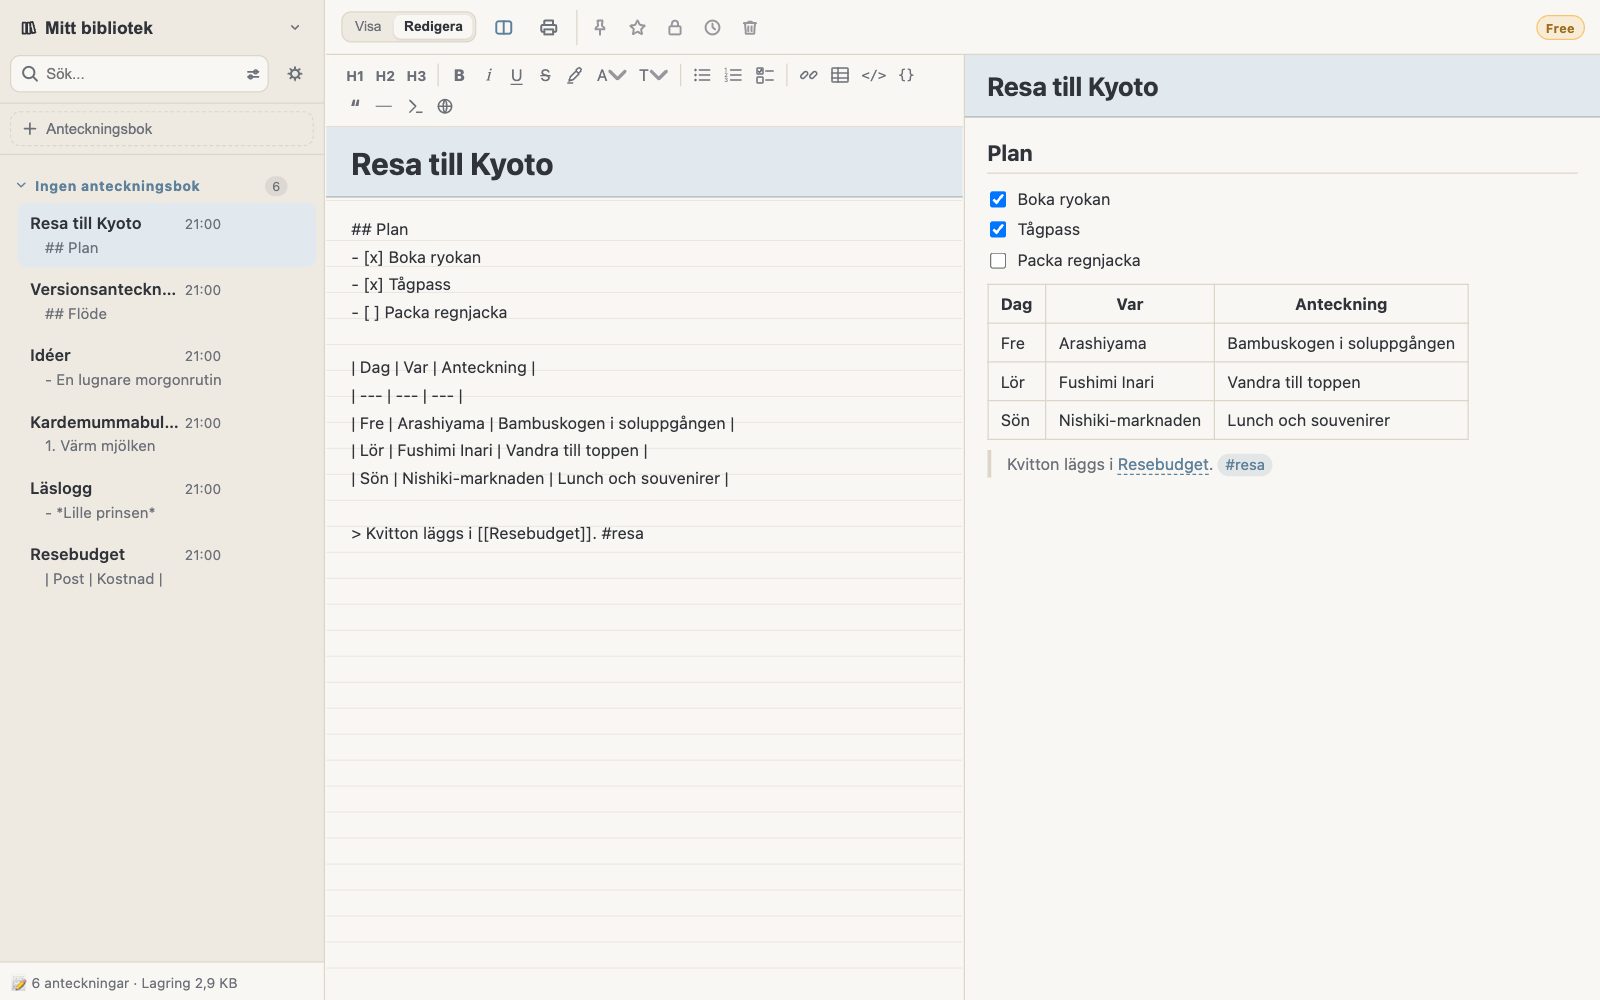
Task: Focus the Sök search field
Action: tap(140, 74)
